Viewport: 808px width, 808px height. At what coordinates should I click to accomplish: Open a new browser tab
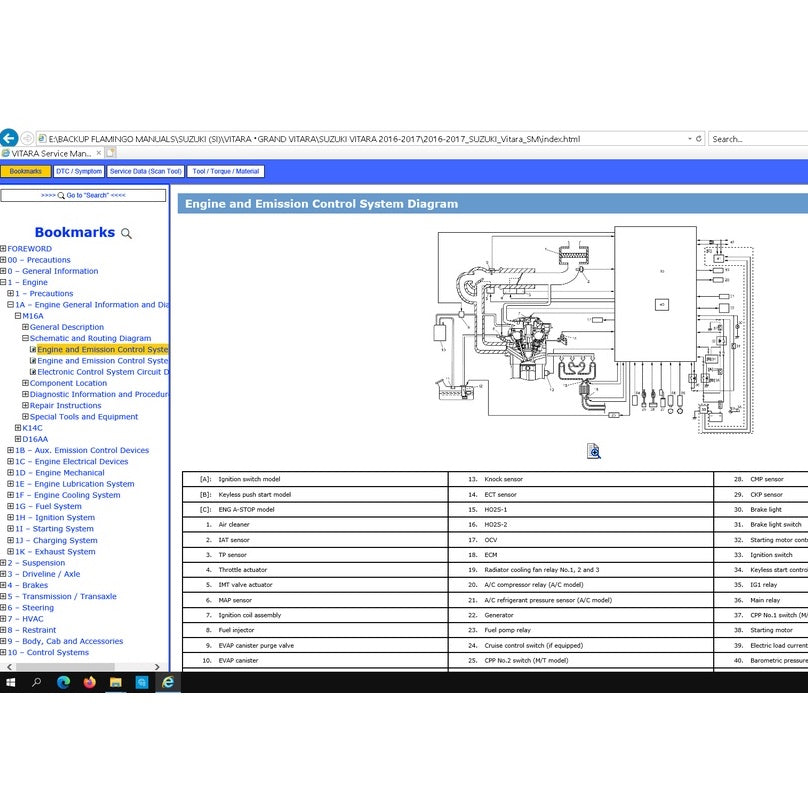pos(110,153)
